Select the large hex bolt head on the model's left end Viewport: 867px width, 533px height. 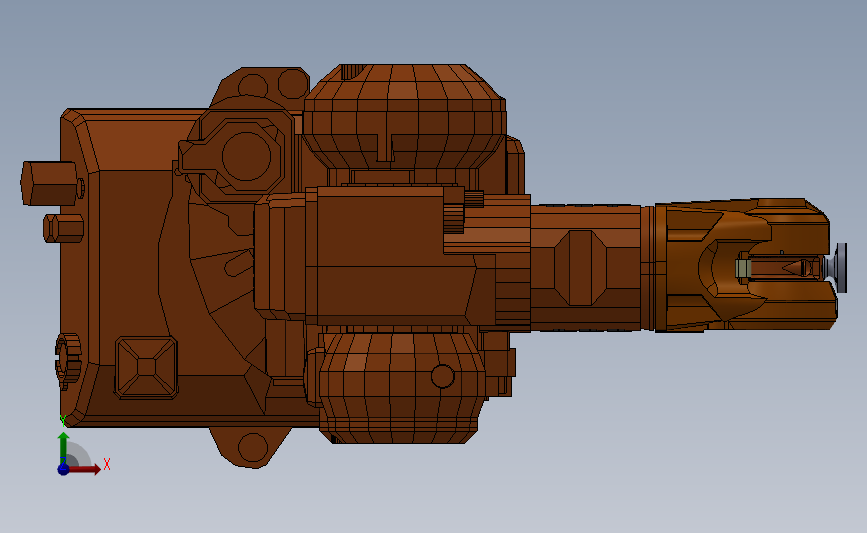point(49,184)
